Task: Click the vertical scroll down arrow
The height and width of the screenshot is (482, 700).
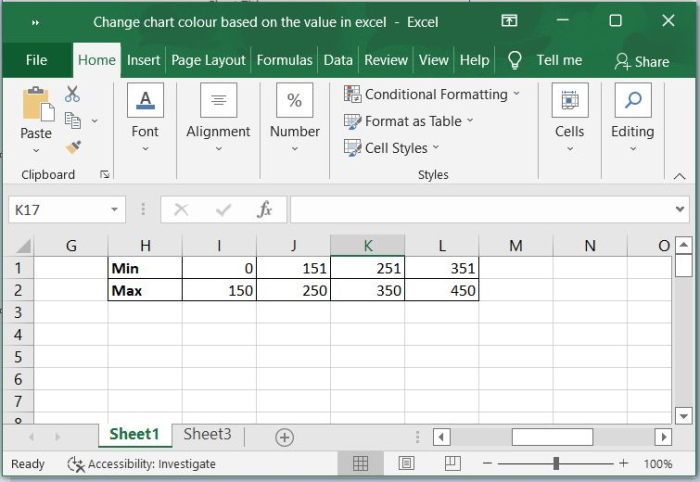Action: click(x=683, y=416)
